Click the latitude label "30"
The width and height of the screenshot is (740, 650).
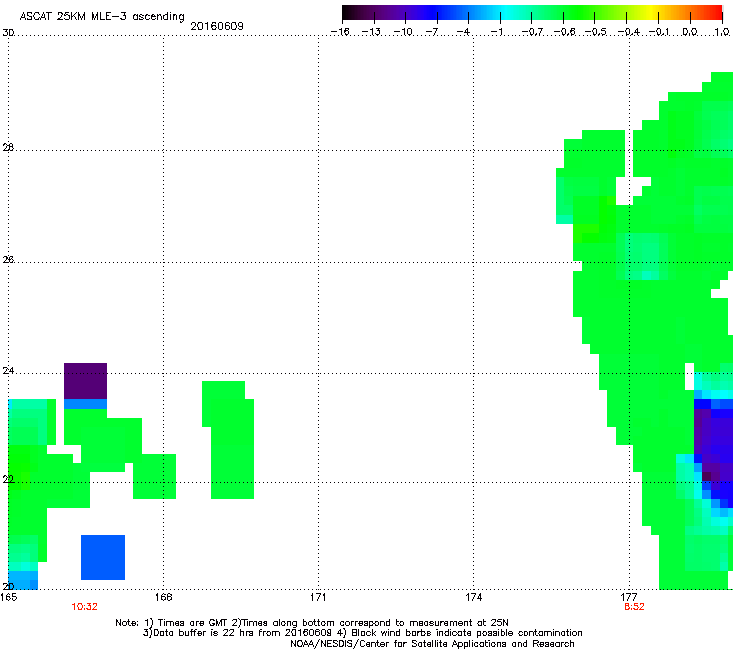pyautogui.click(x=8, y=33)
